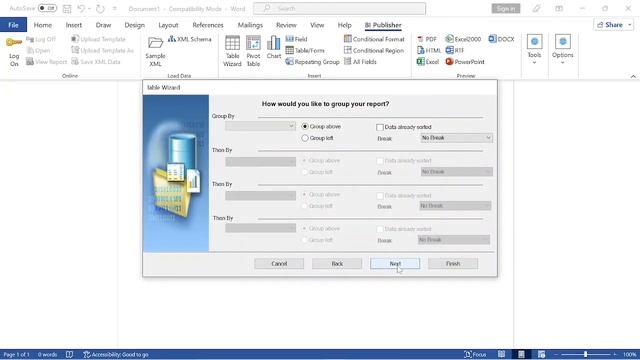Toggle the AutoSave switch
Screen dimensions: 640x360
47,8
